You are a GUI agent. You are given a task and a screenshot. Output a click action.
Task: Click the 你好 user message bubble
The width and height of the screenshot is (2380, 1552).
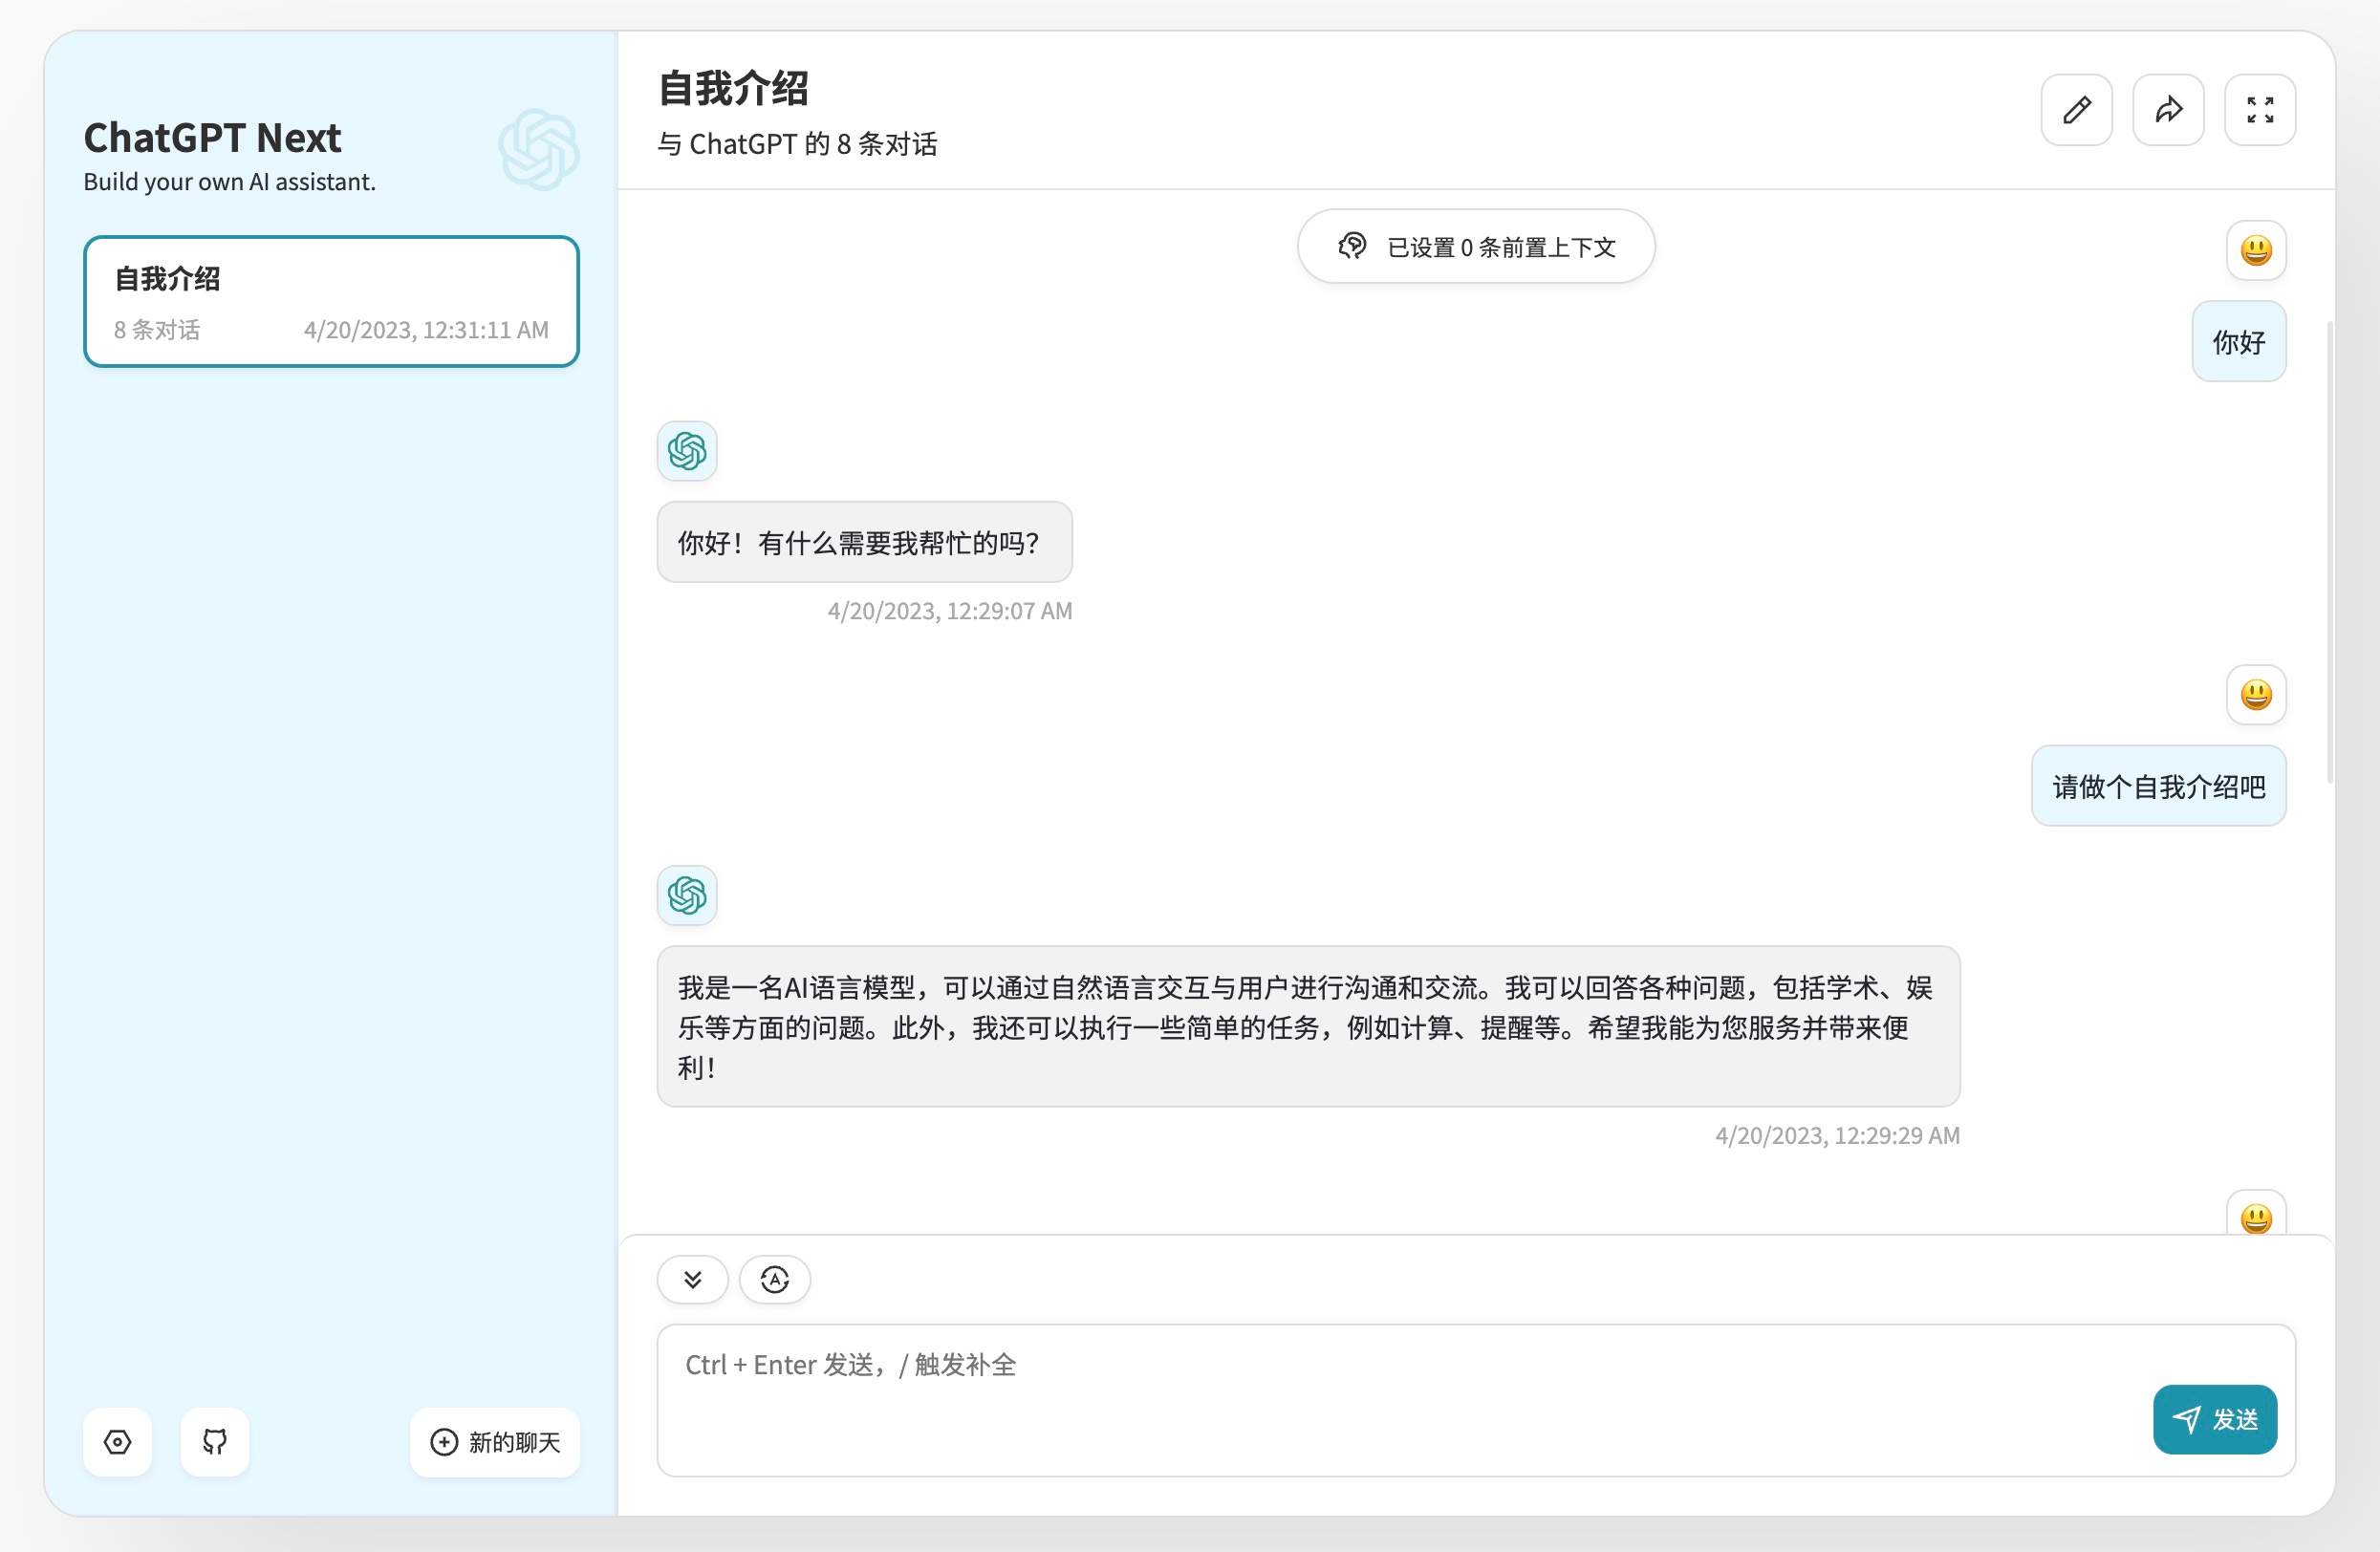tap(2239, 342)
